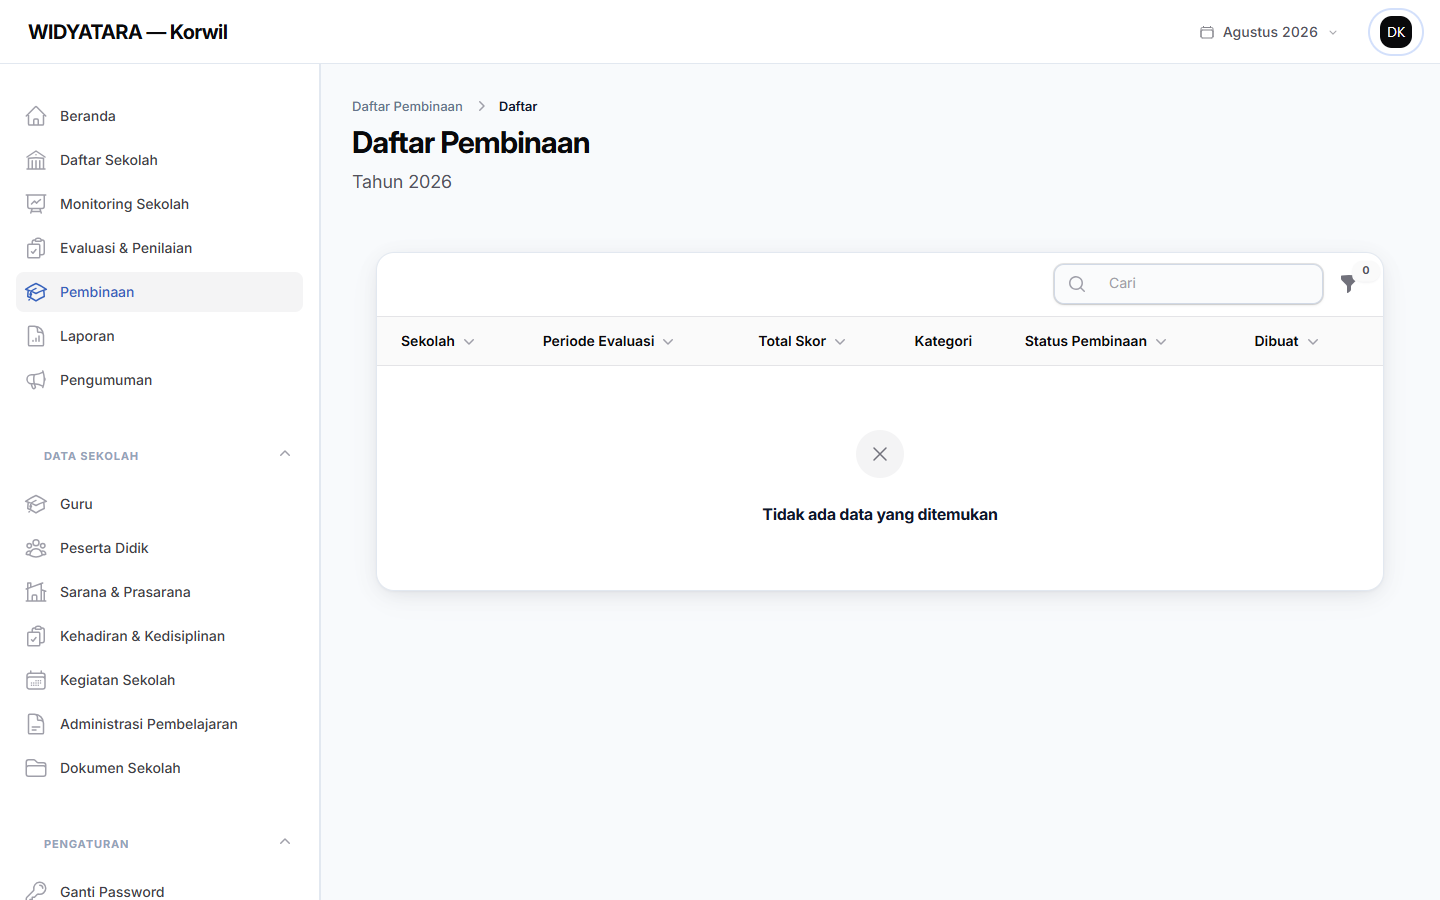Select Monitoring Sekolah in sidebar
This screenshot has height=900, width=1440.
point(159,204)
